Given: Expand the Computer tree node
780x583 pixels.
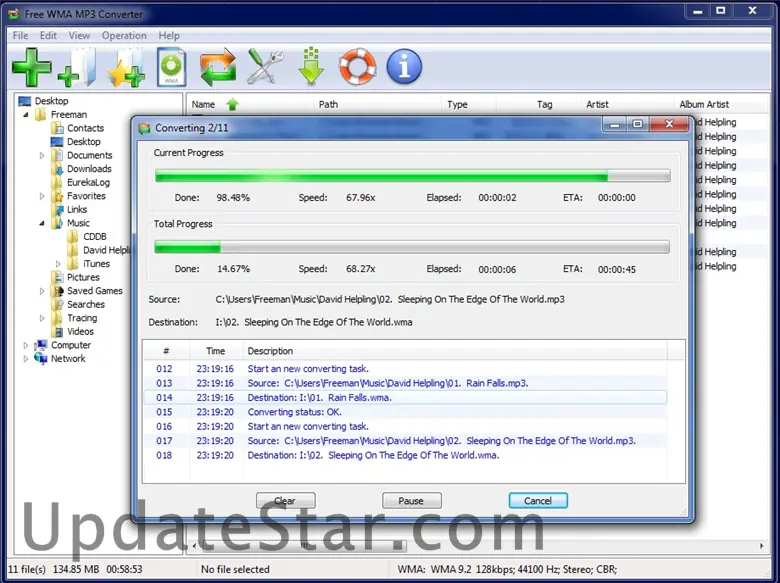Looking at the screenshot, I should coord(25,345).
